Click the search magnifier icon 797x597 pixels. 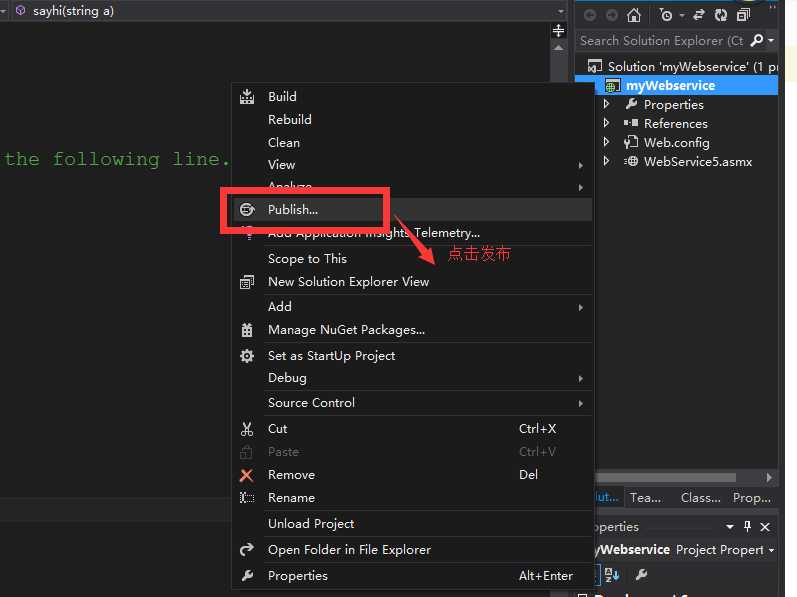(757, 40)
